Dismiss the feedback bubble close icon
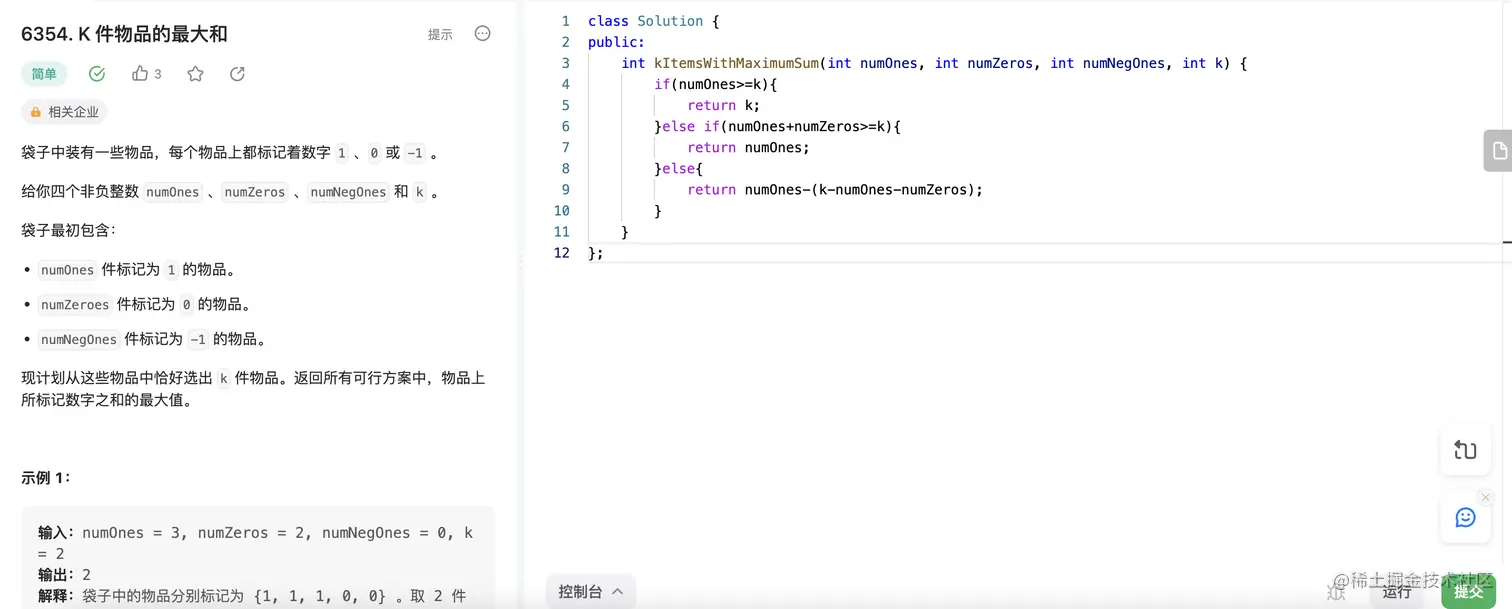Image resolution: width=1512 pixels, height=609 pixels. click(x=1485, y=497)
